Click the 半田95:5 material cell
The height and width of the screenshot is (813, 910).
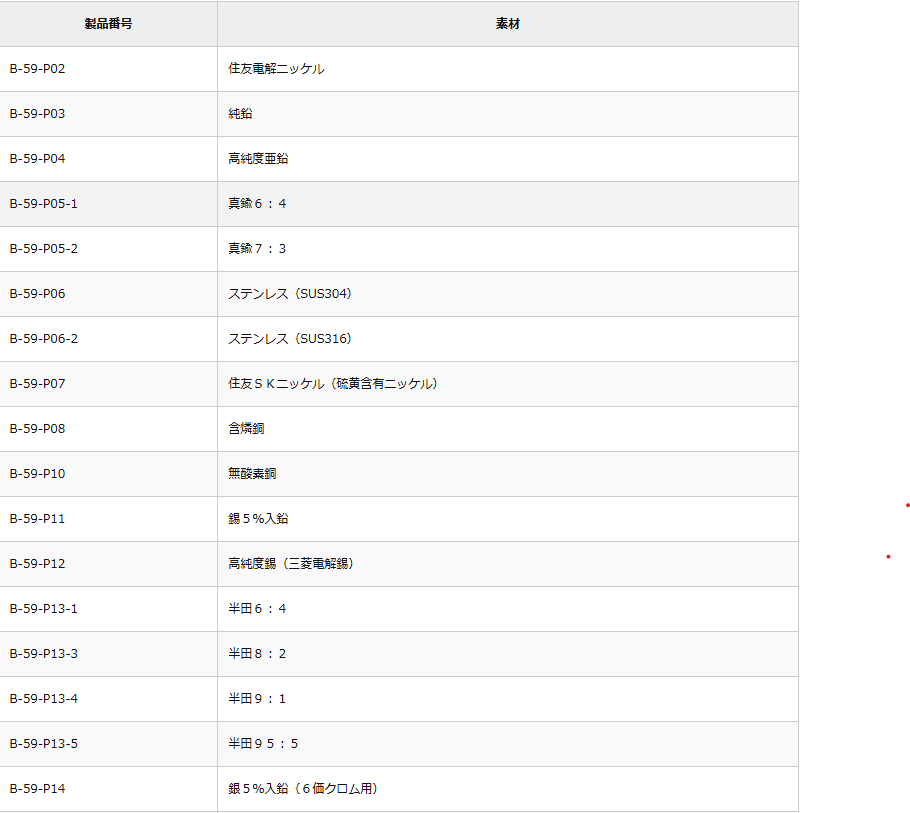coord(263,744)
